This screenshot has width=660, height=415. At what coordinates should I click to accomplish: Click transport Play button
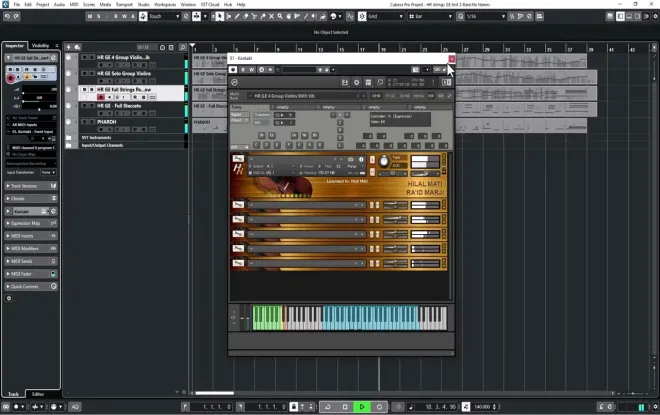click(362, 407)
